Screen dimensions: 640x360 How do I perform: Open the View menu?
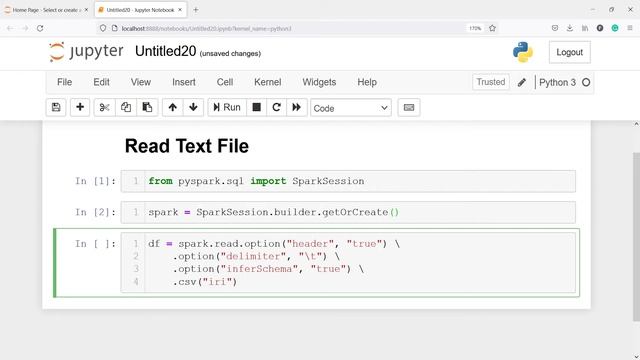click(x=141, y=82)
